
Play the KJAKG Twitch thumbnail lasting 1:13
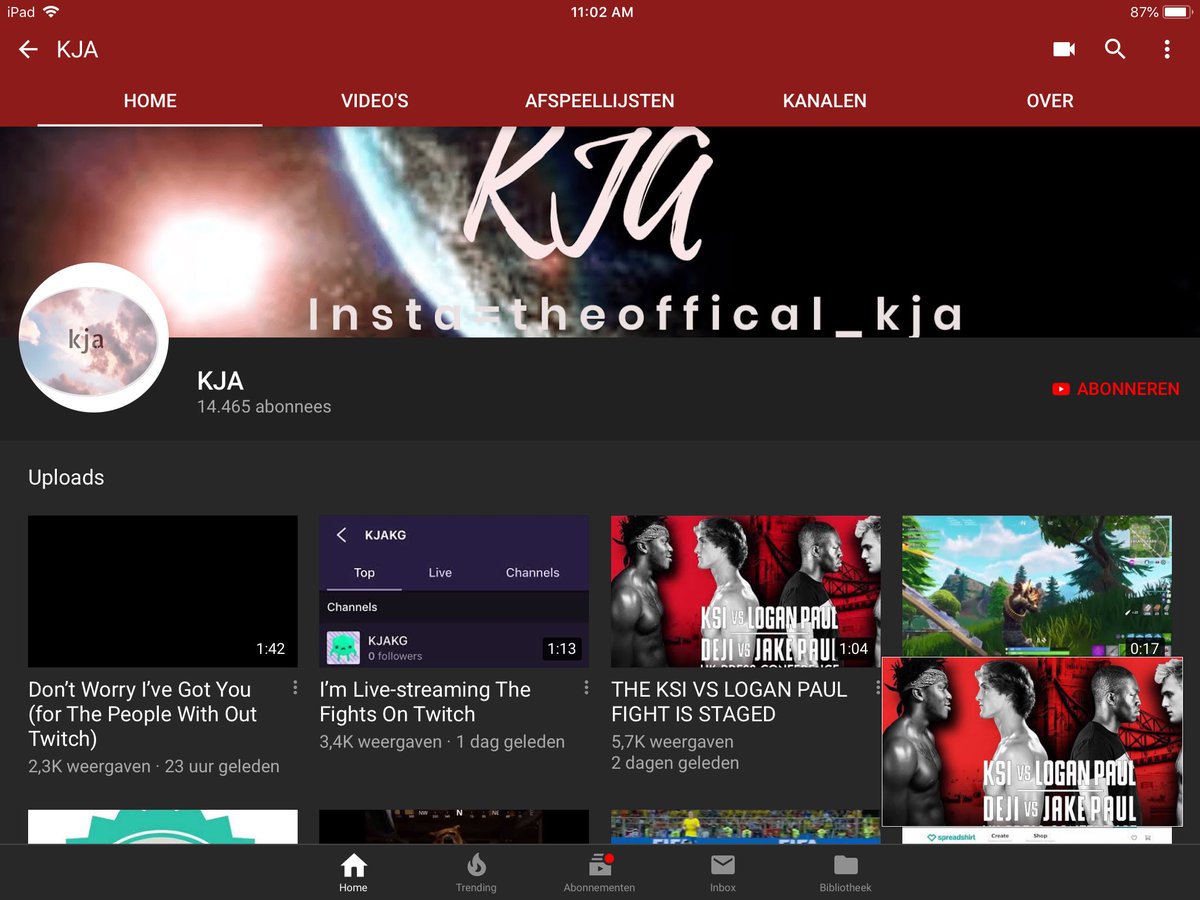[x=454, y=591]
